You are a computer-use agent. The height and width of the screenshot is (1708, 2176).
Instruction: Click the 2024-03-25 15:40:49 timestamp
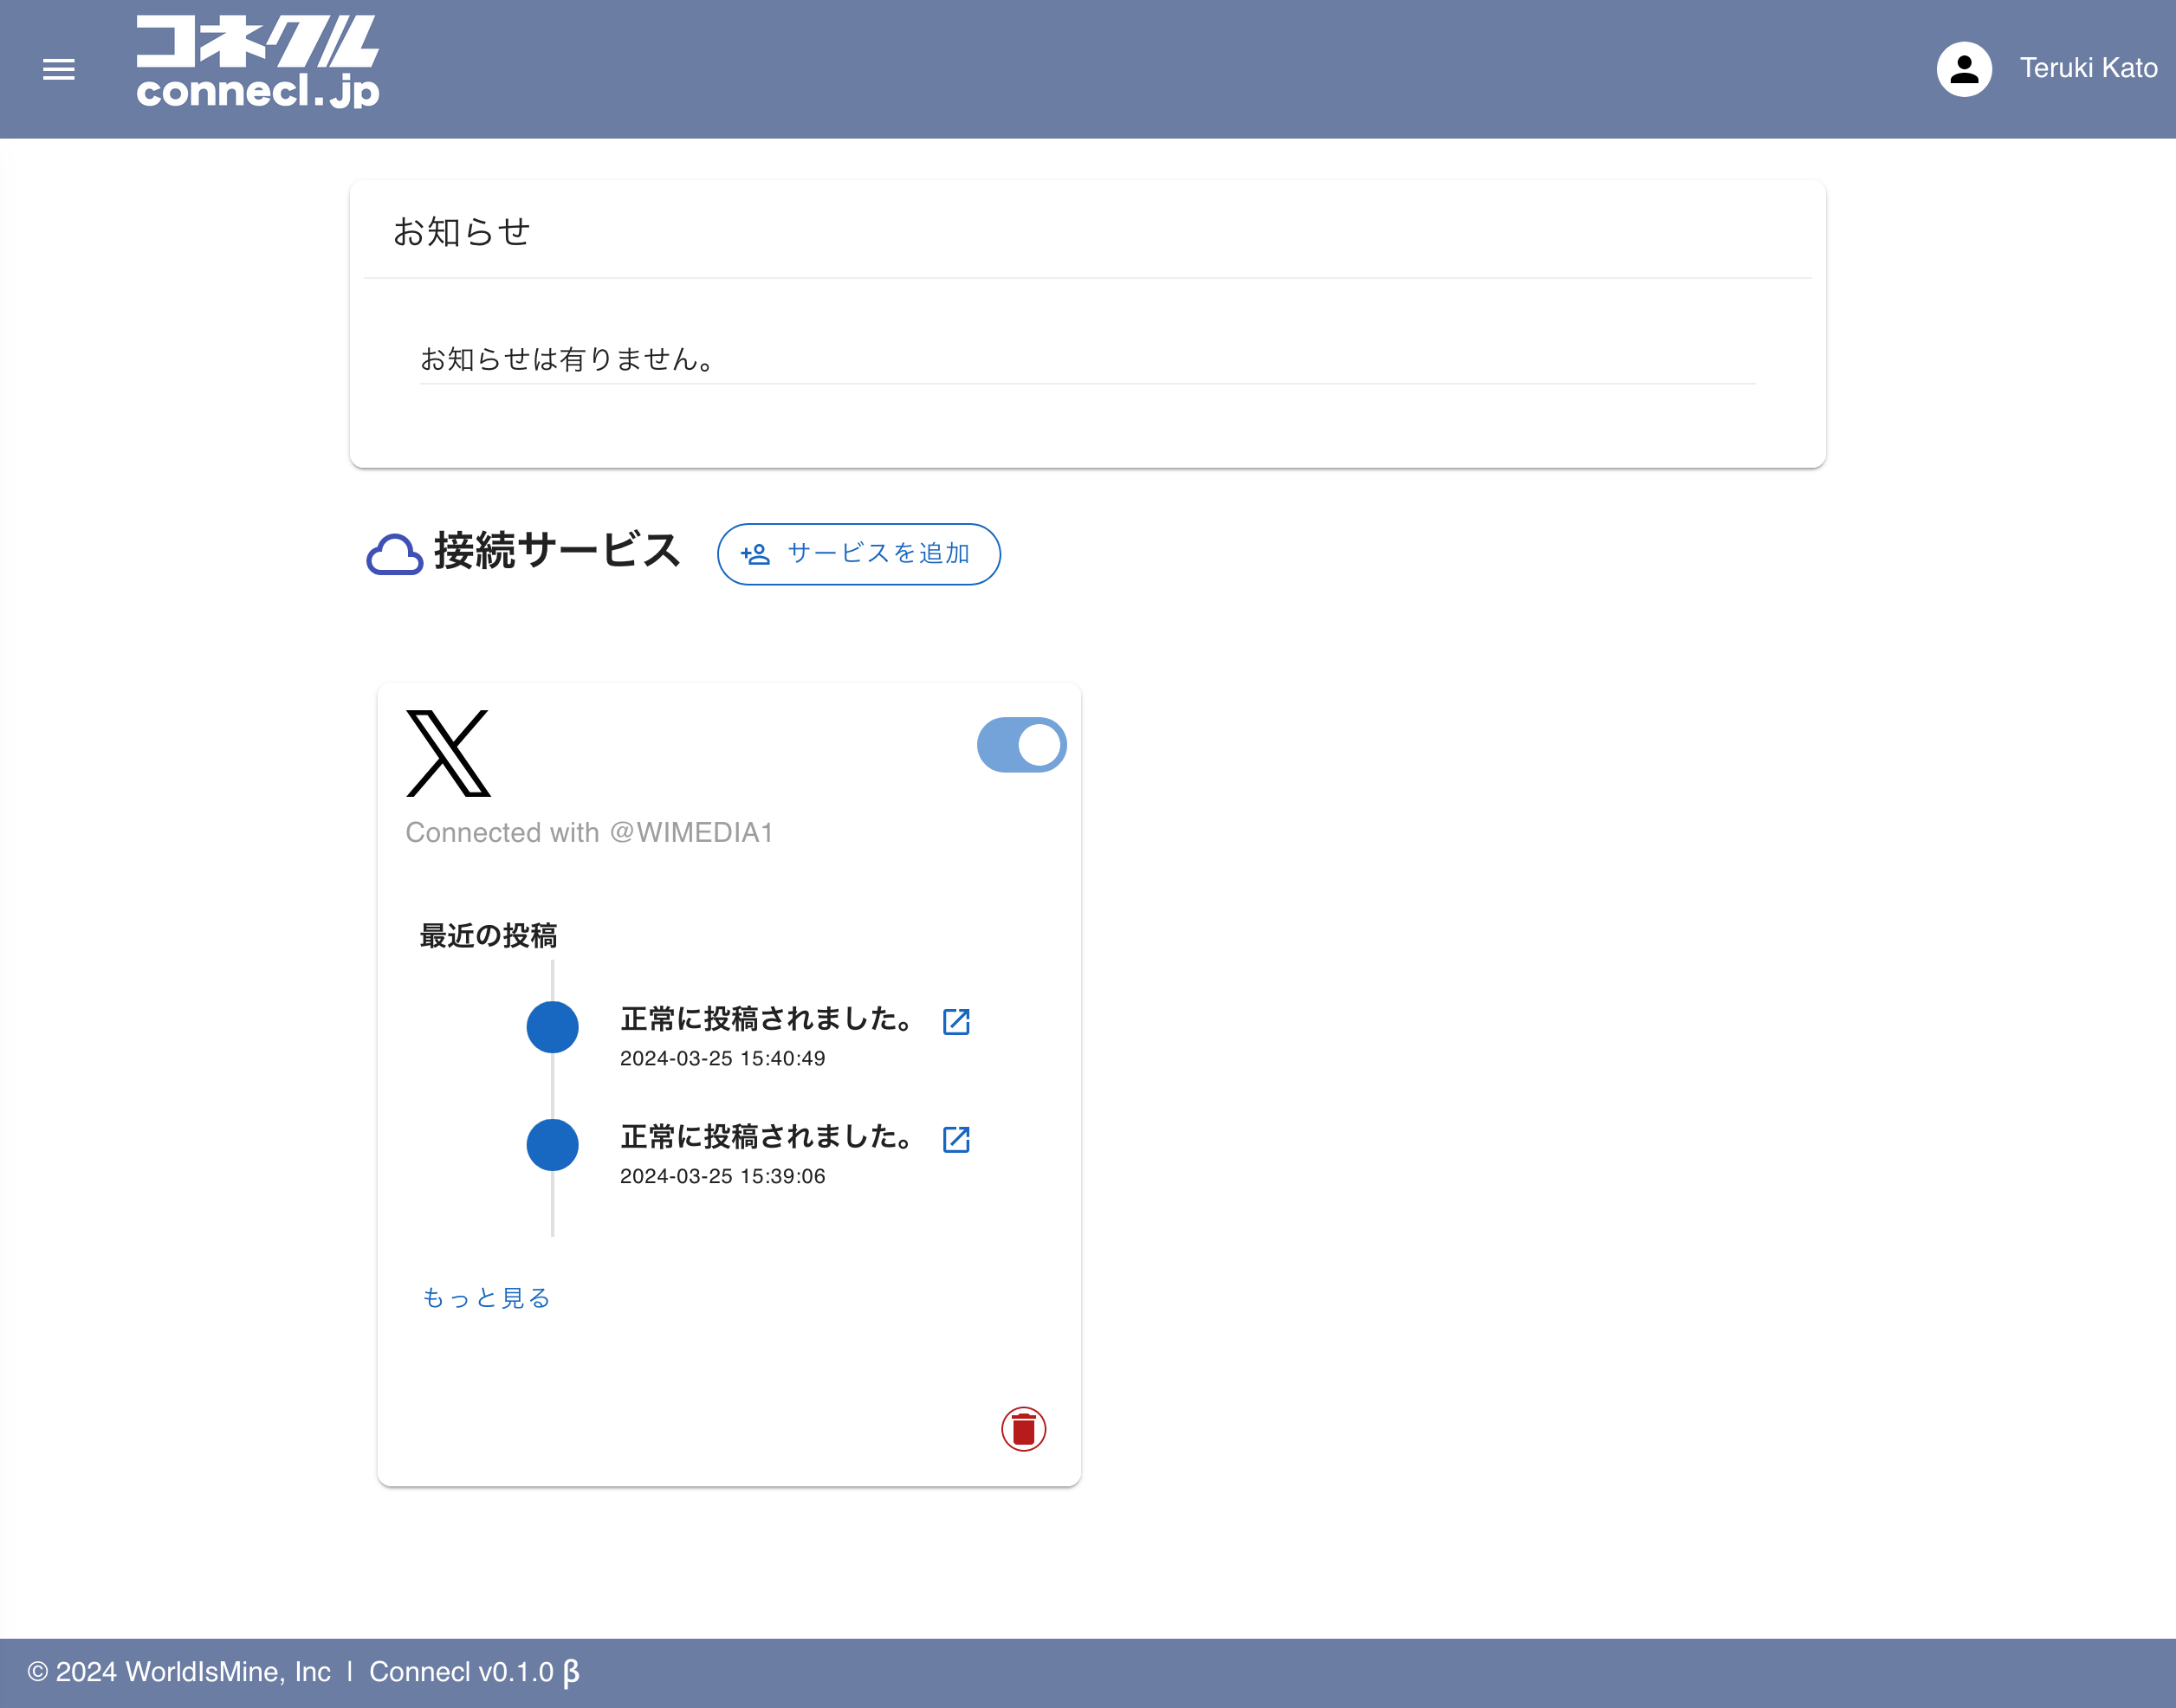click(x=723, y=1059)
